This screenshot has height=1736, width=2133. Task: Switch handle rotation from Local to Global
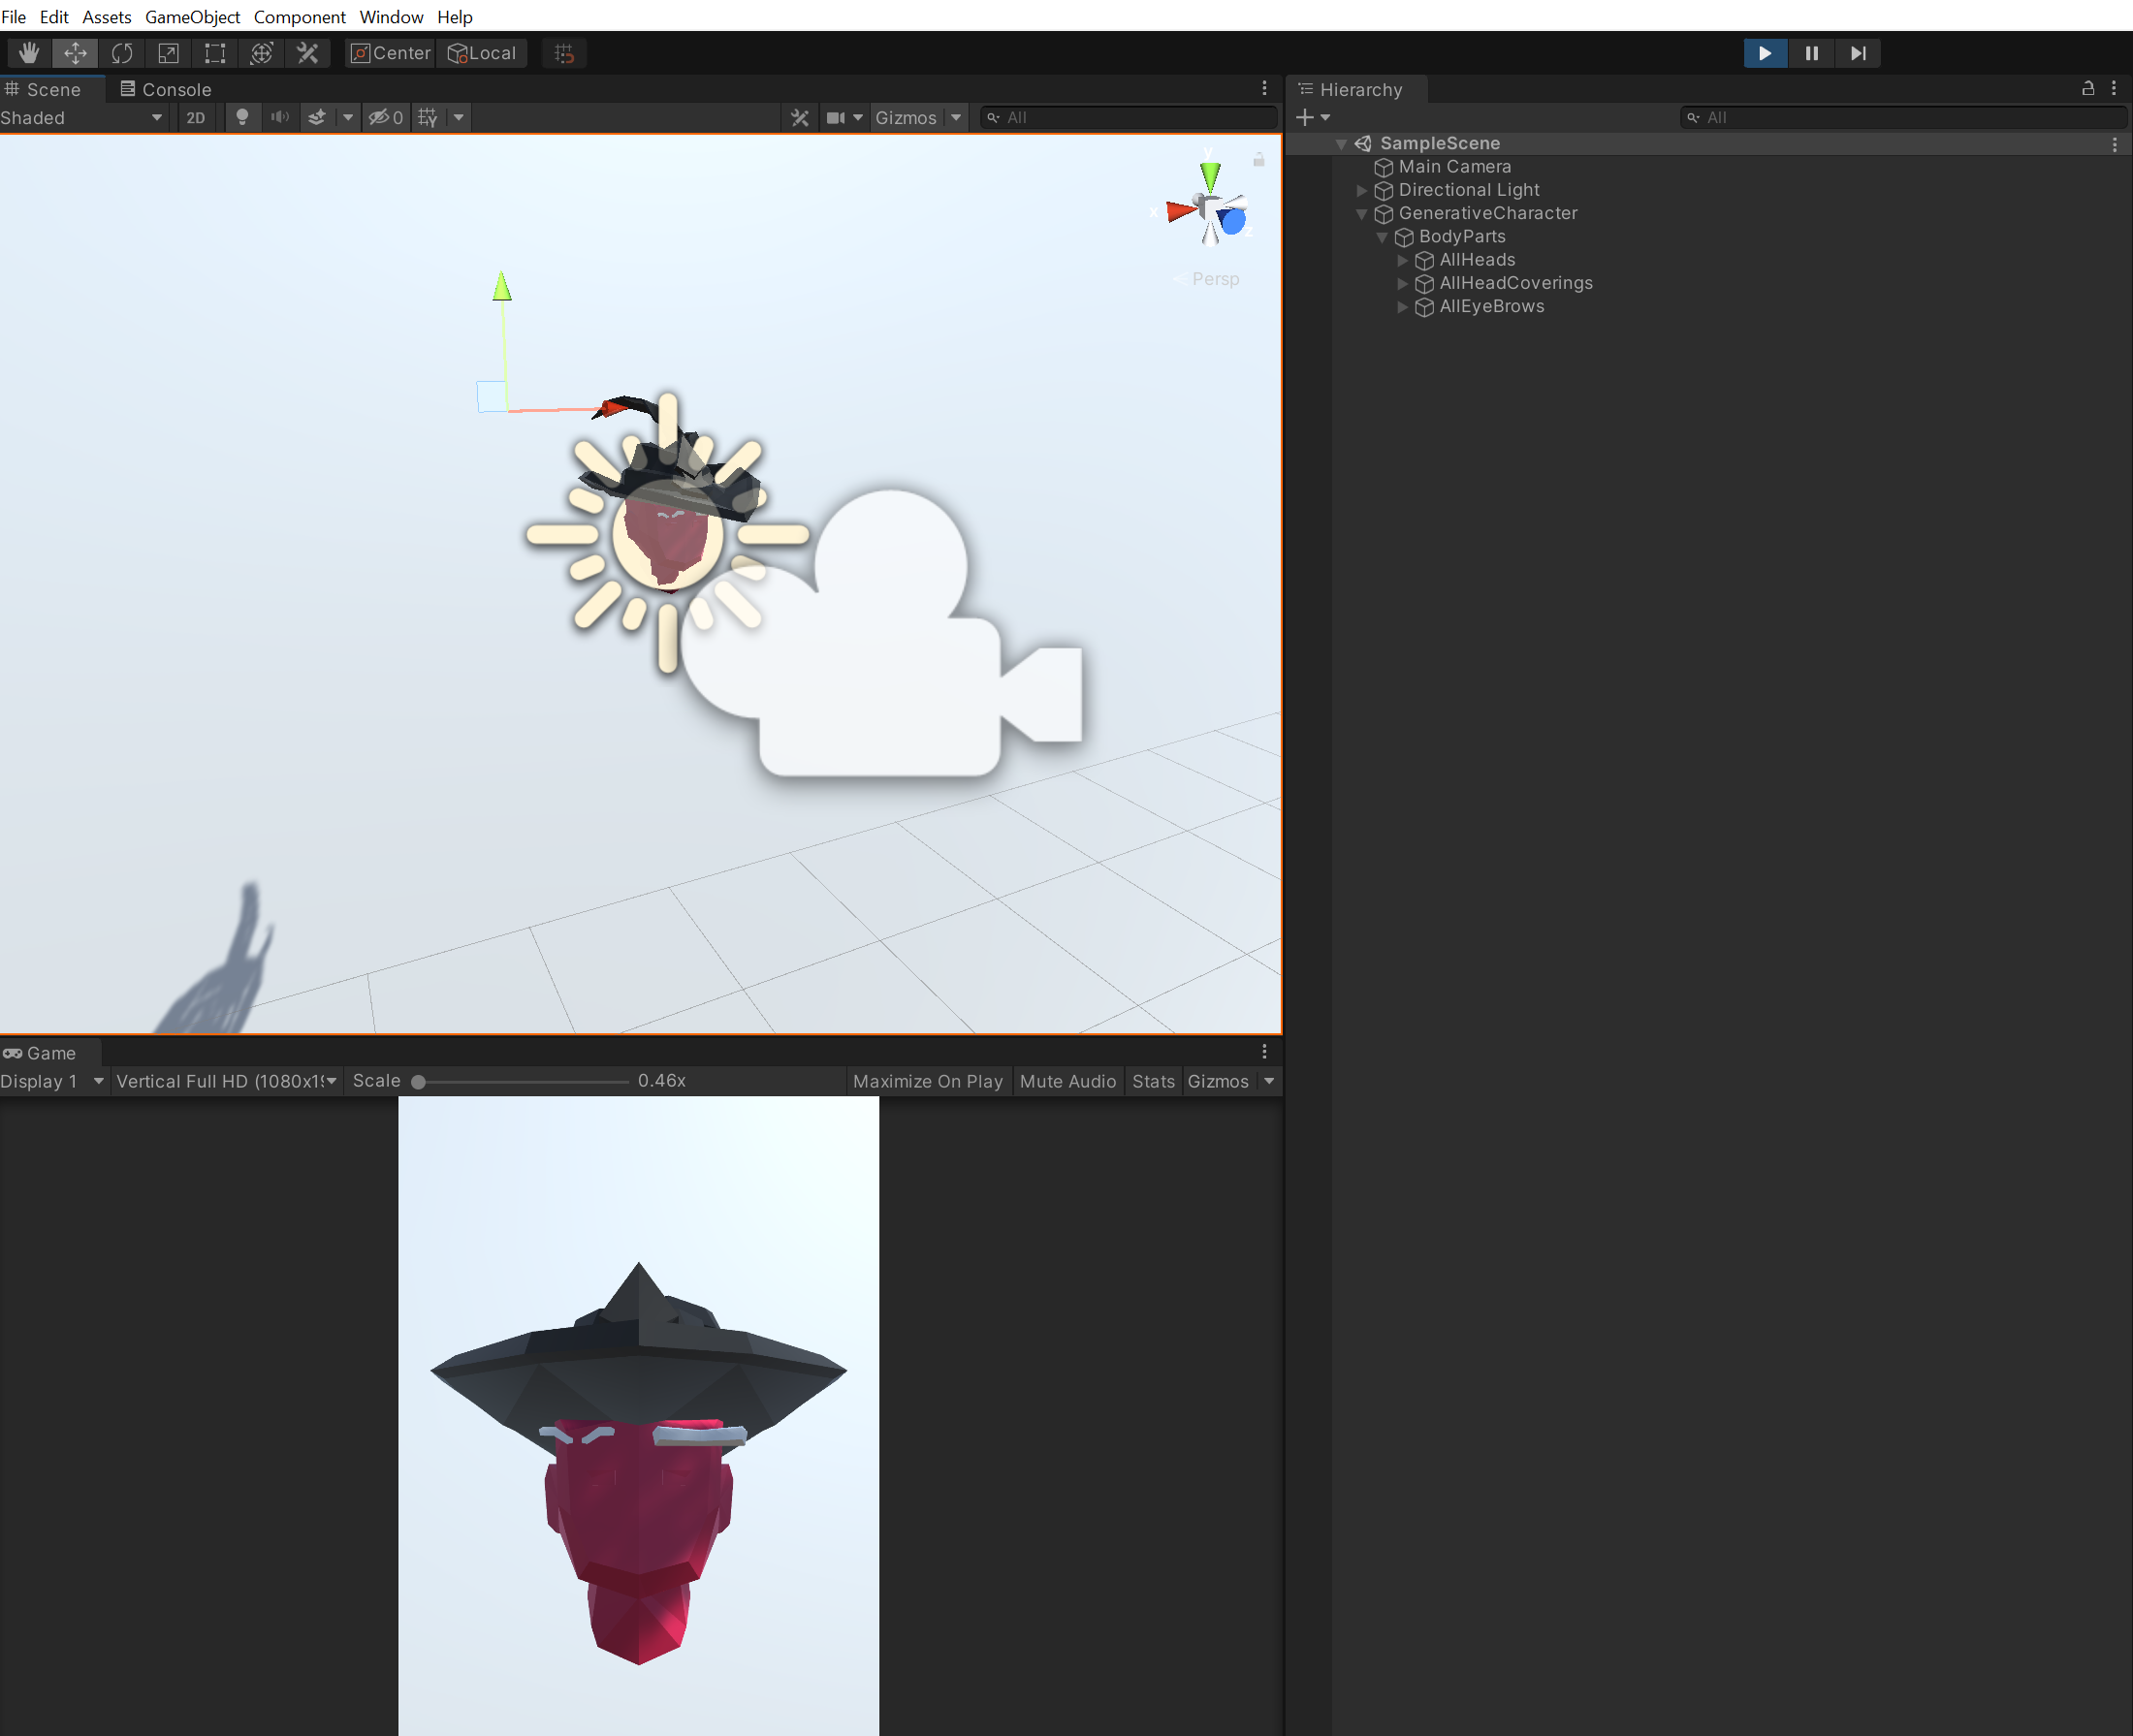point(483,53)
